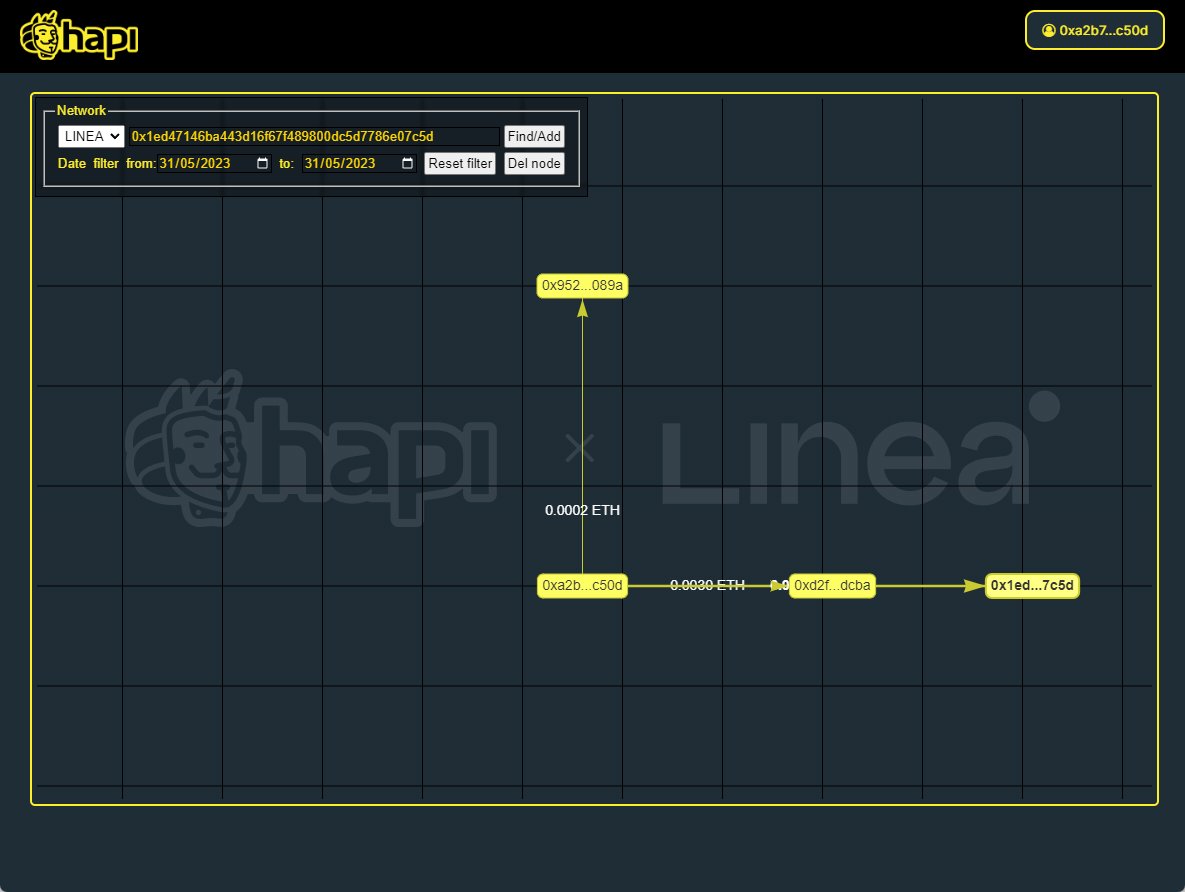
Task: Select graph node 0xa2b...c50d
Action: (x=582, y=586)
